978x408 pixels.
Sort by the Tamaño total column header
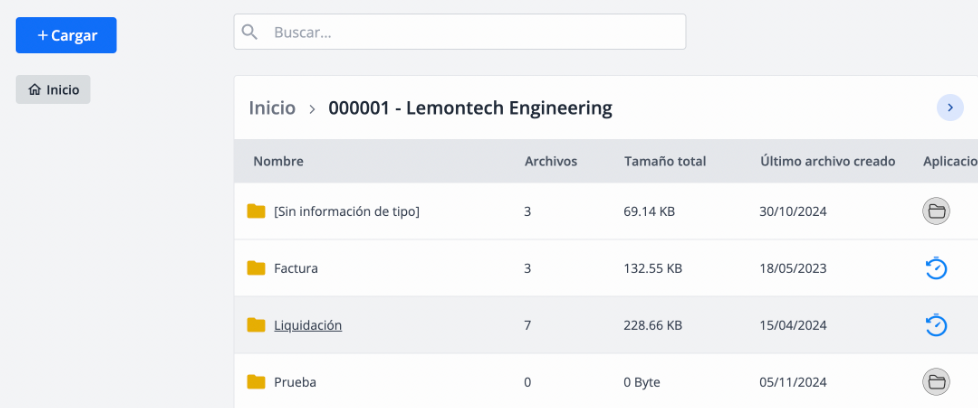(665, 161)
